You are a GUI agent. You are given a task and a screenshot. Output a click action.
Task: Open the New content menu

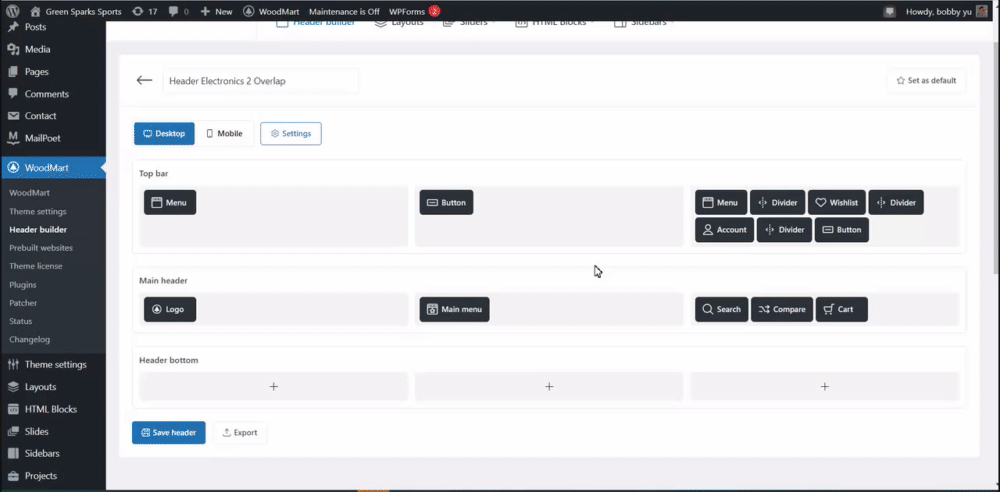216,11
